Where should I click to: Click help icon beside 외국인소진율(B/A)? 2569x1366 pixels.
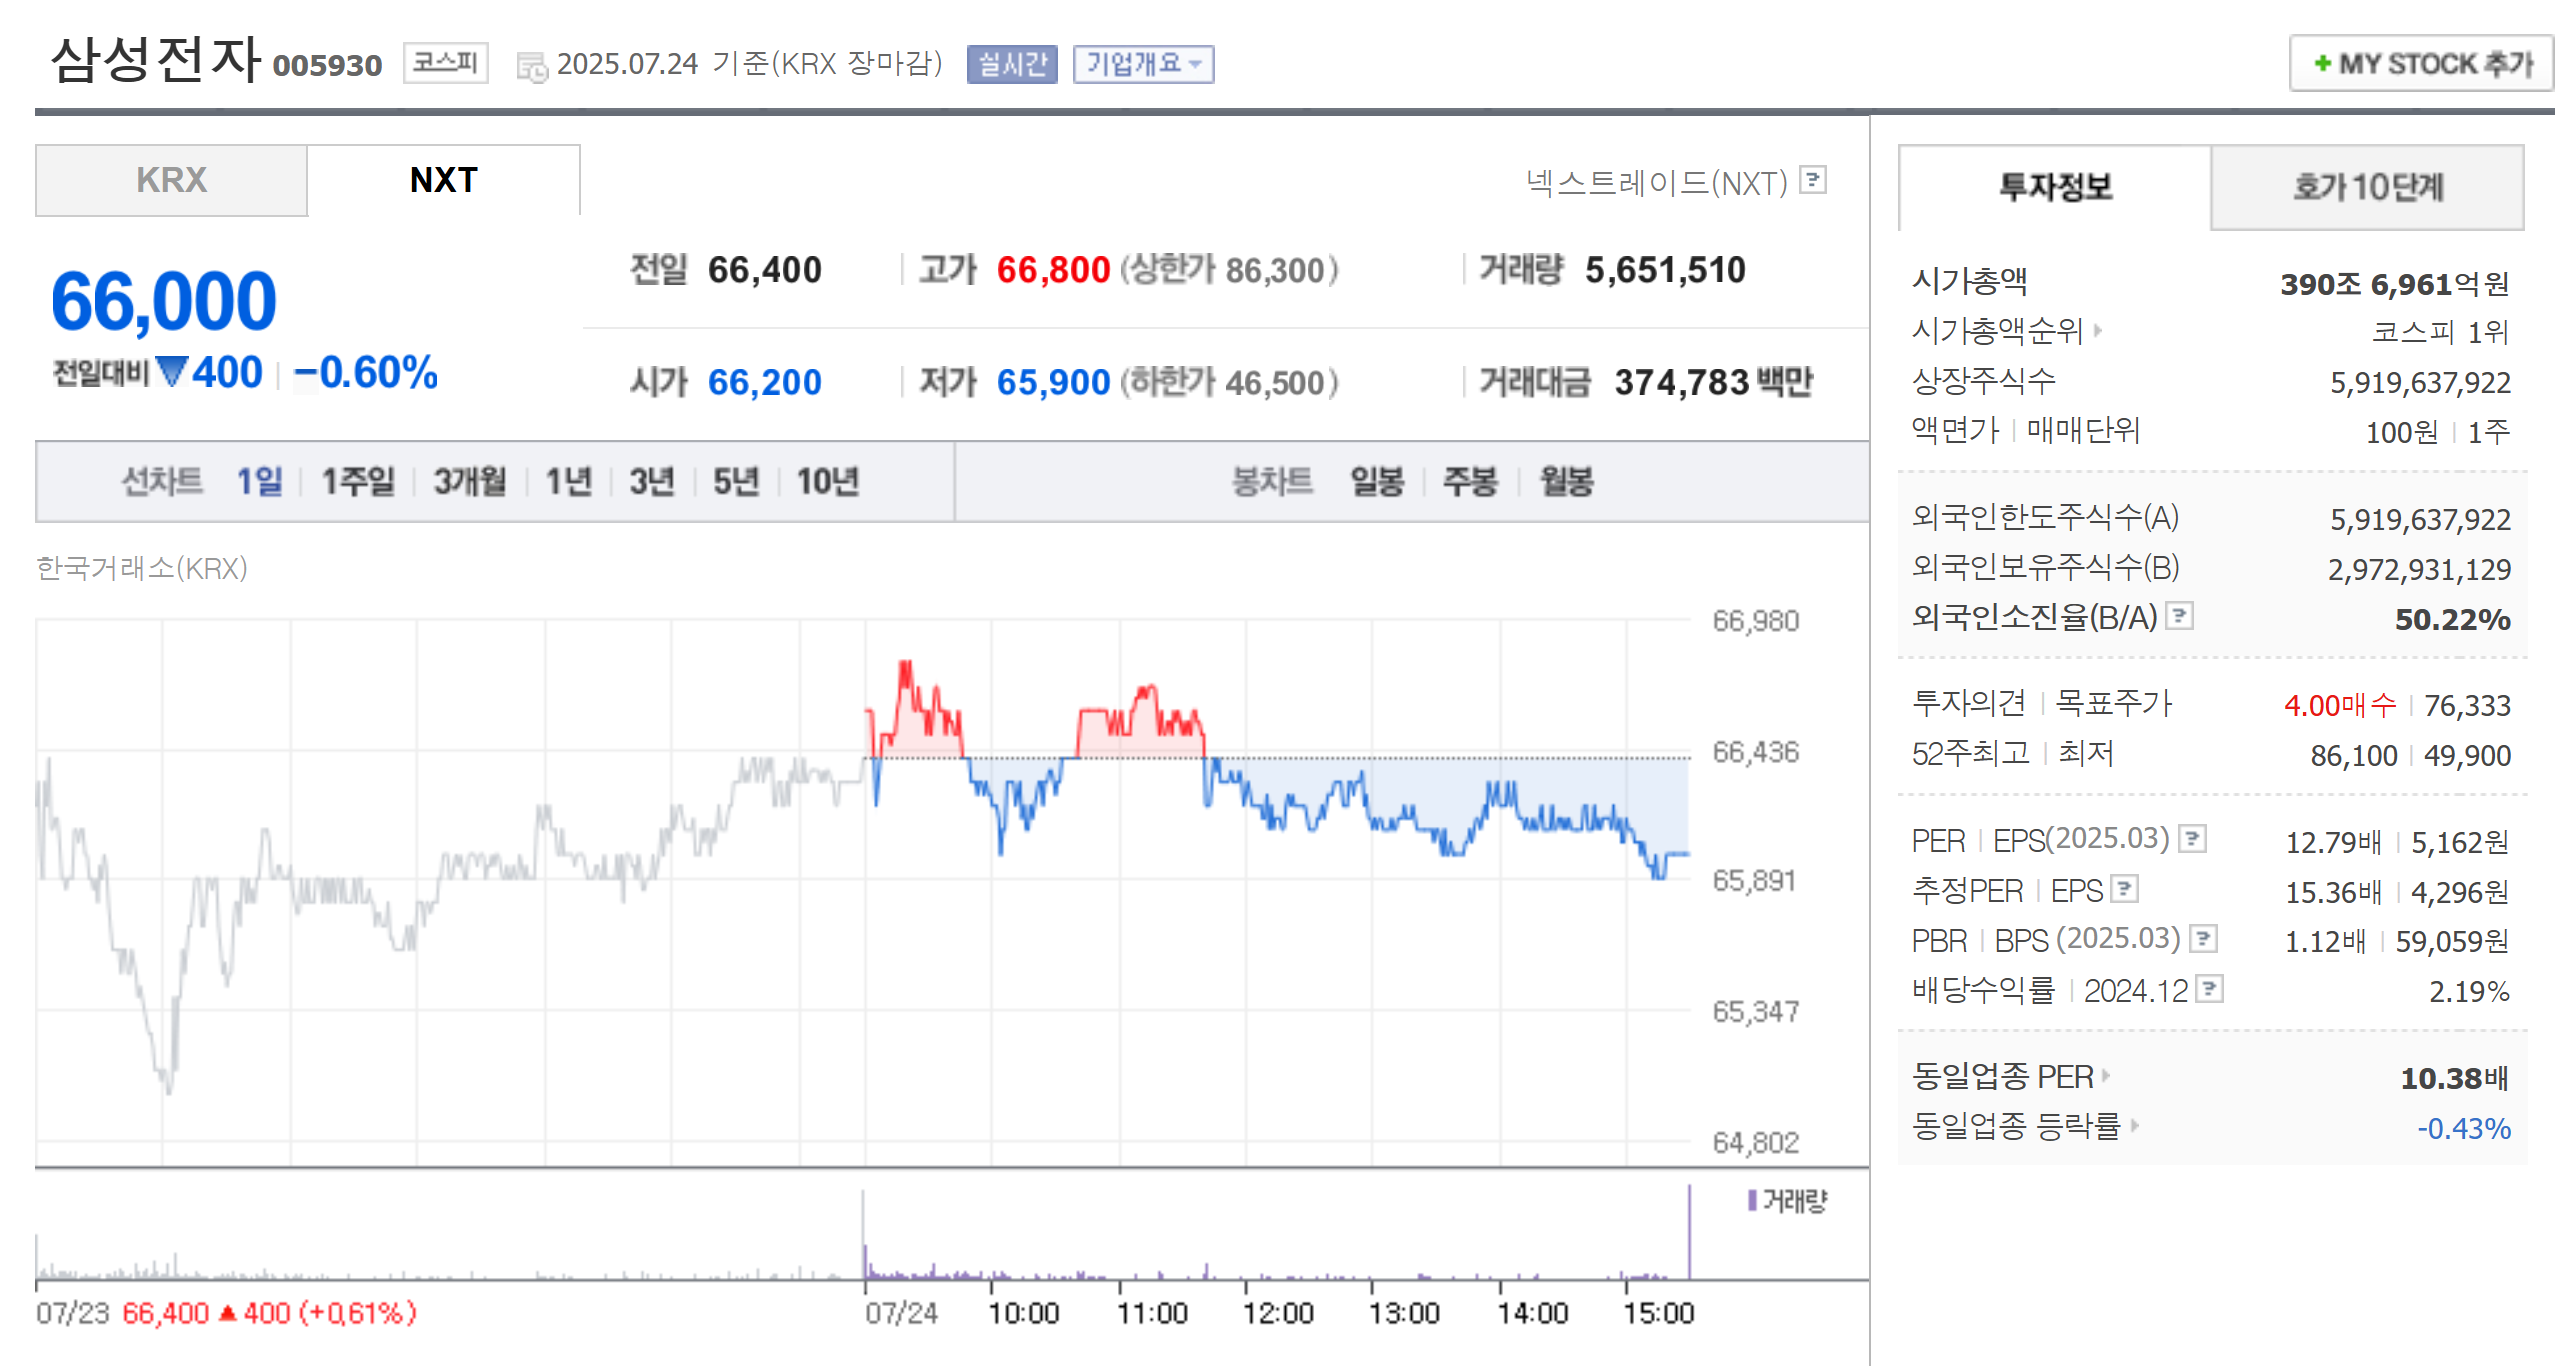(x=2179, y=615)
